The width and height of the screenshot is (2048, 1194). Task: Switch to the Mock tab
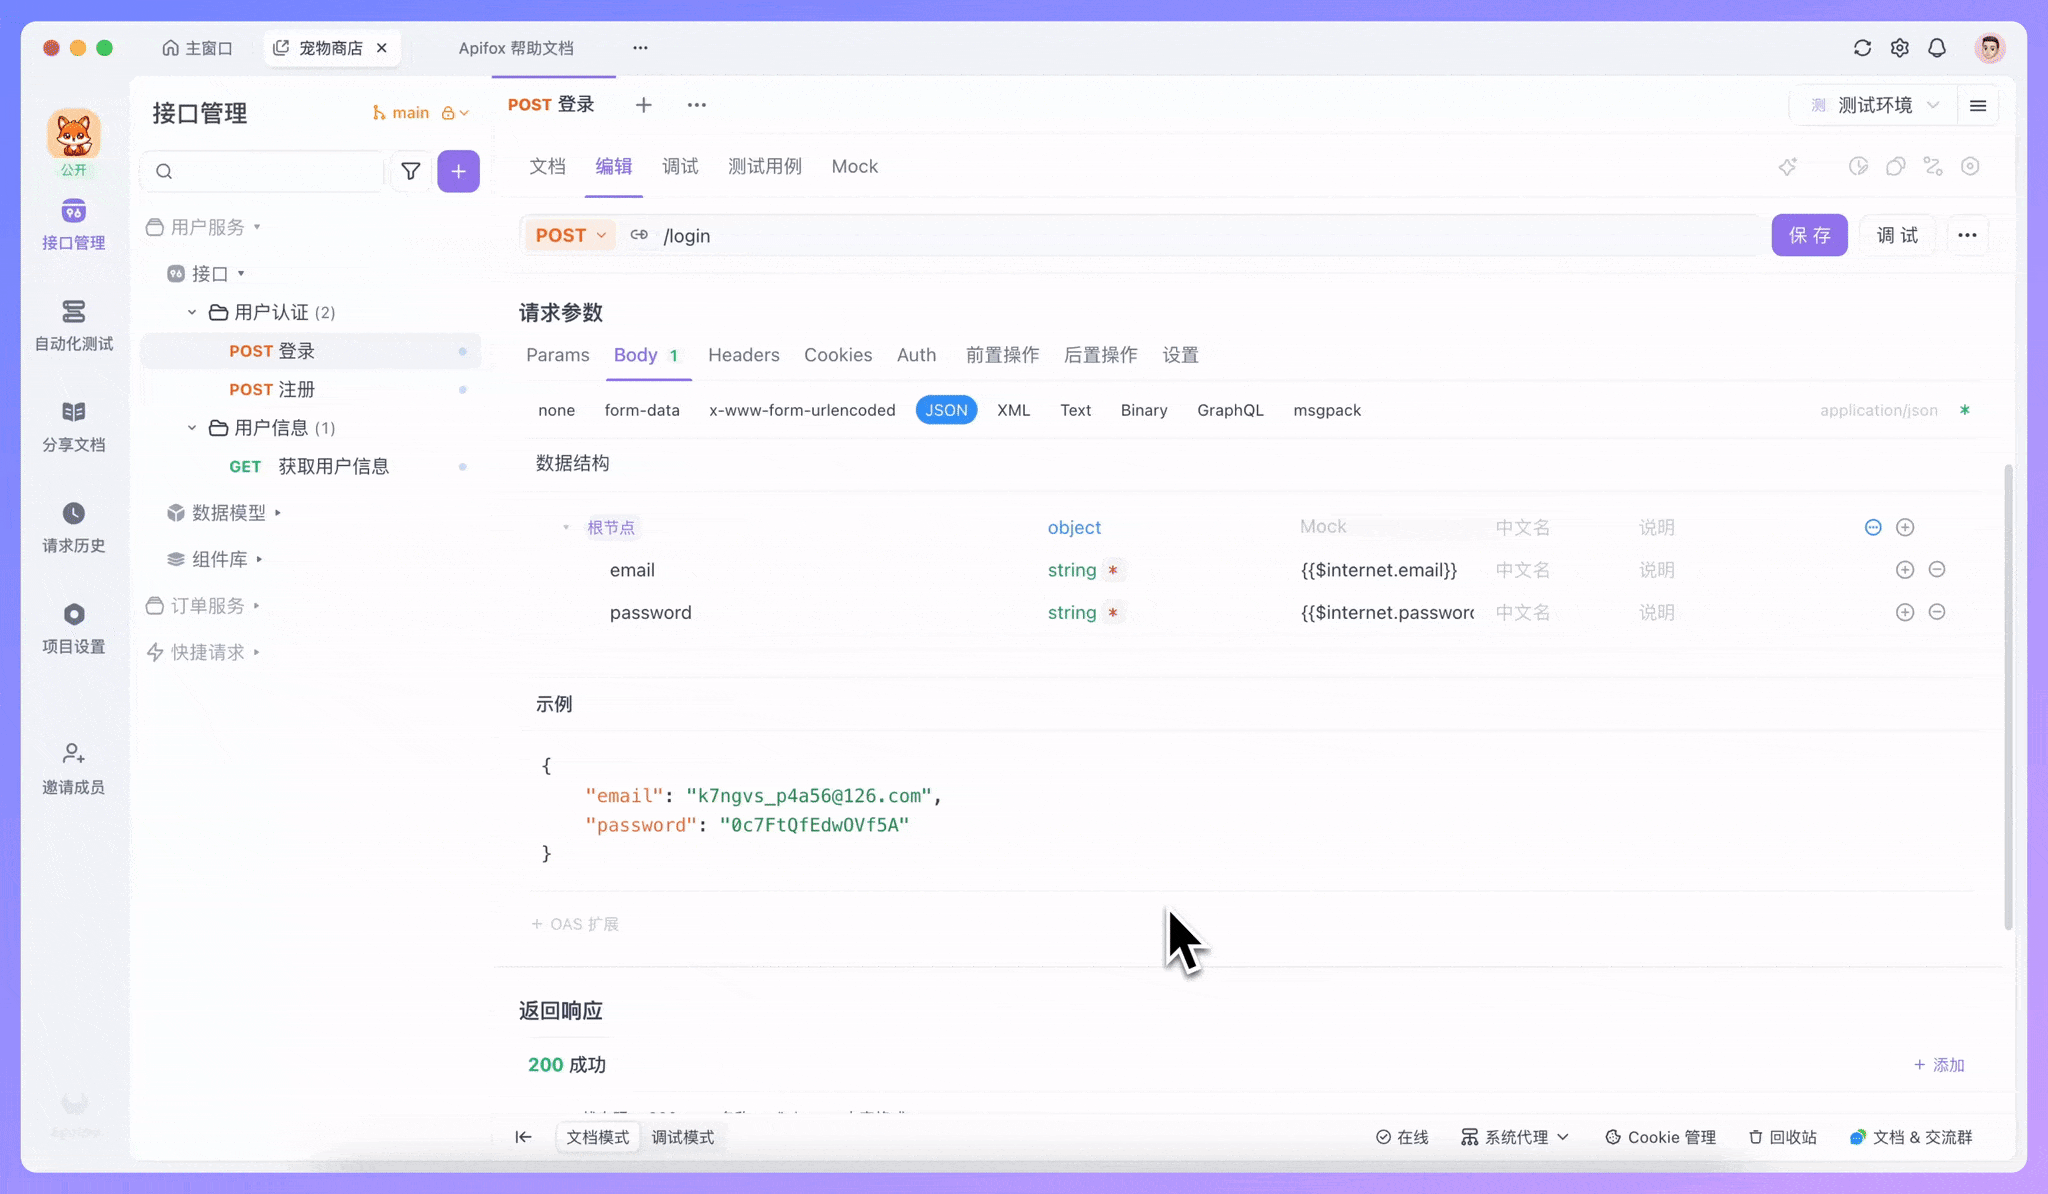coord(854,166)
